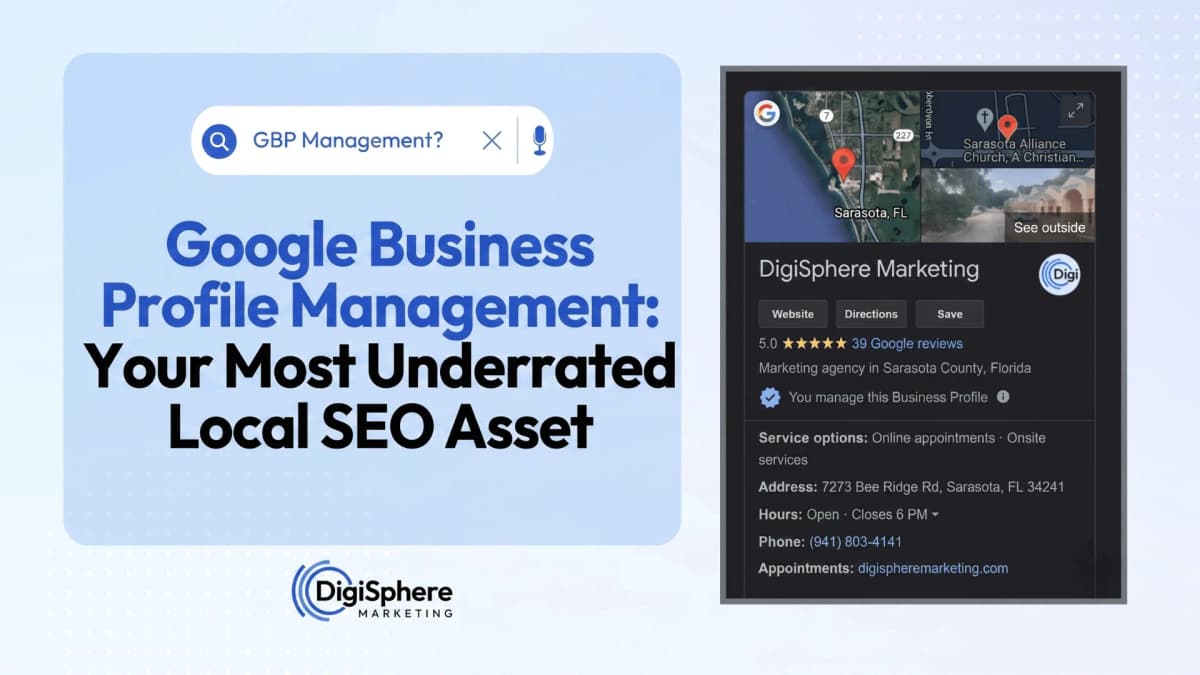Click the microphone voice search icon

(539, 140)
